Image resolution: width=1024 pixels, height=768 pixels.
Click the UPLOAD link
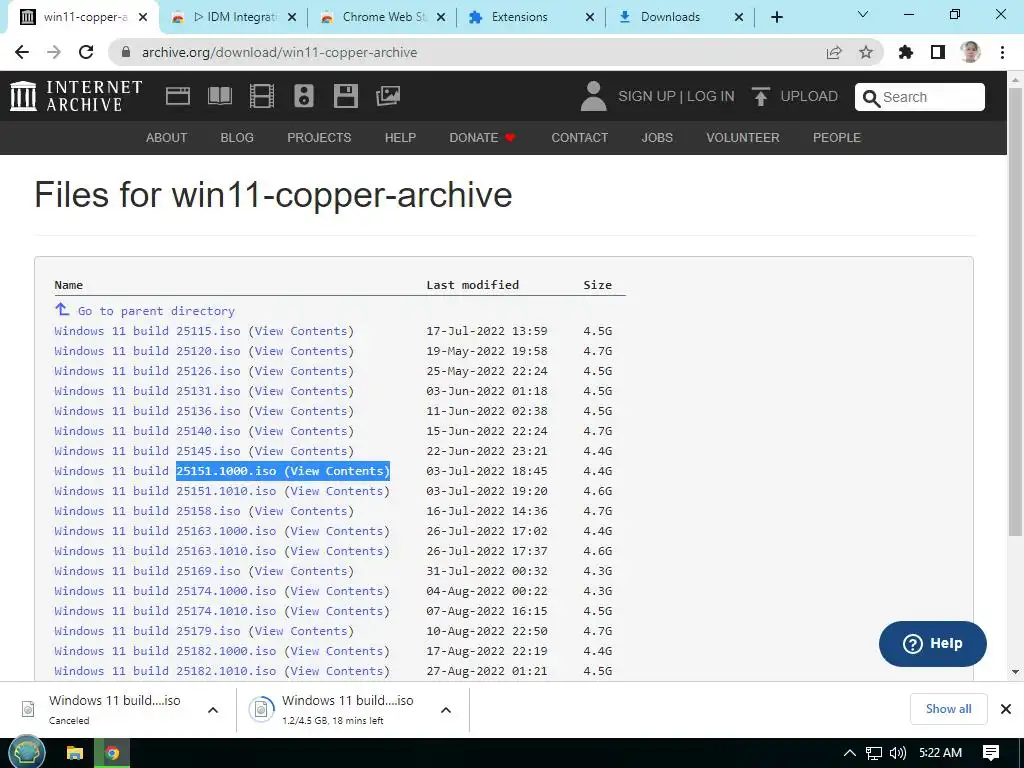pos(808,96)
